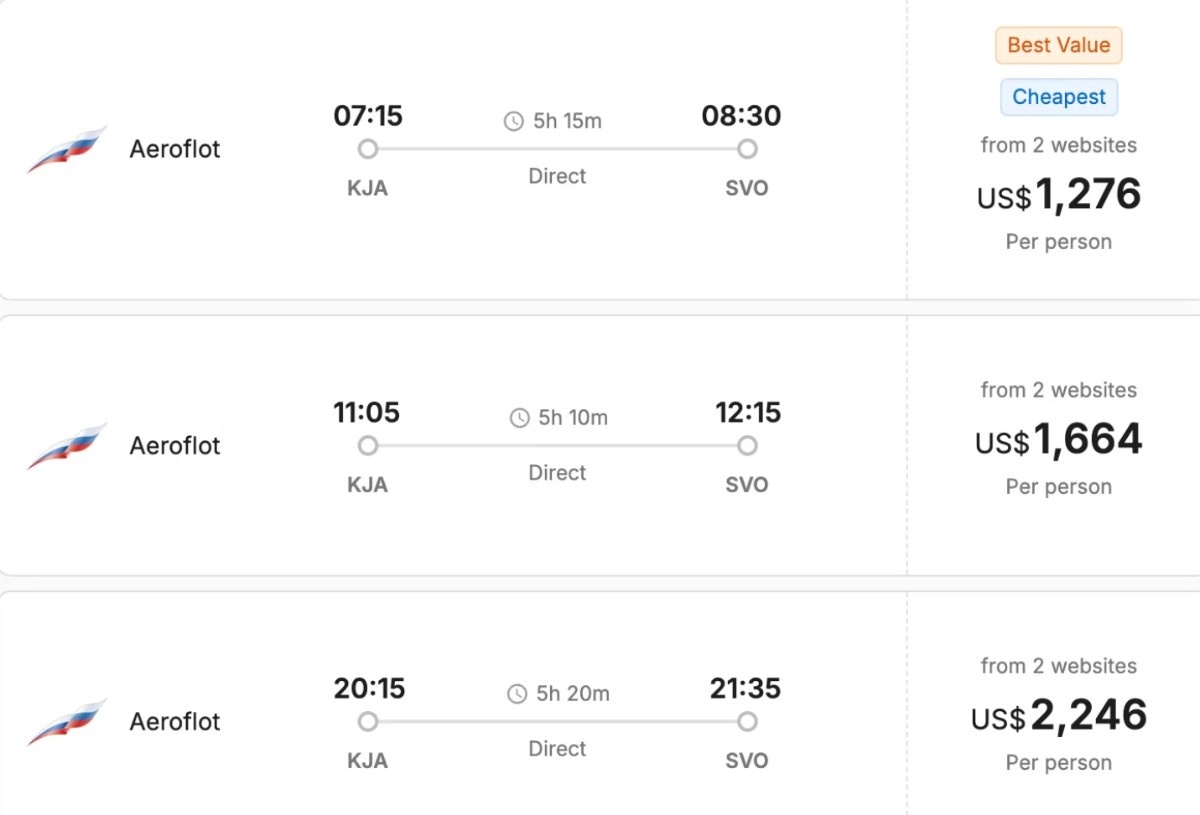Open the US$1,664 price offer

pyautogui.click(x=1059, y=440)
